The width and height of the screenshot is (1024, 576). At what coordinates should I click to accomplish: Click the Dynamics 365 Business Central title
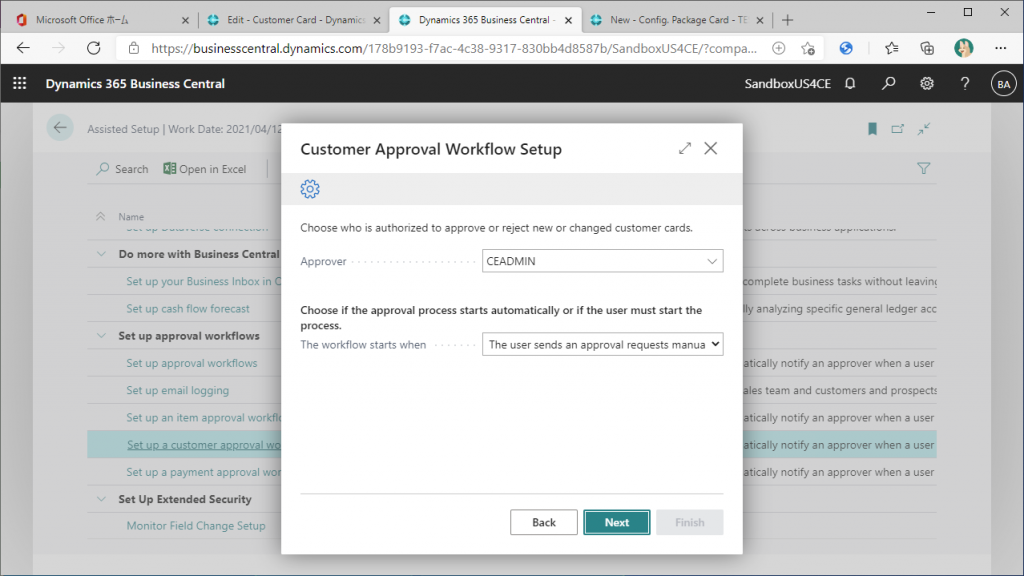tap(135, 84)
